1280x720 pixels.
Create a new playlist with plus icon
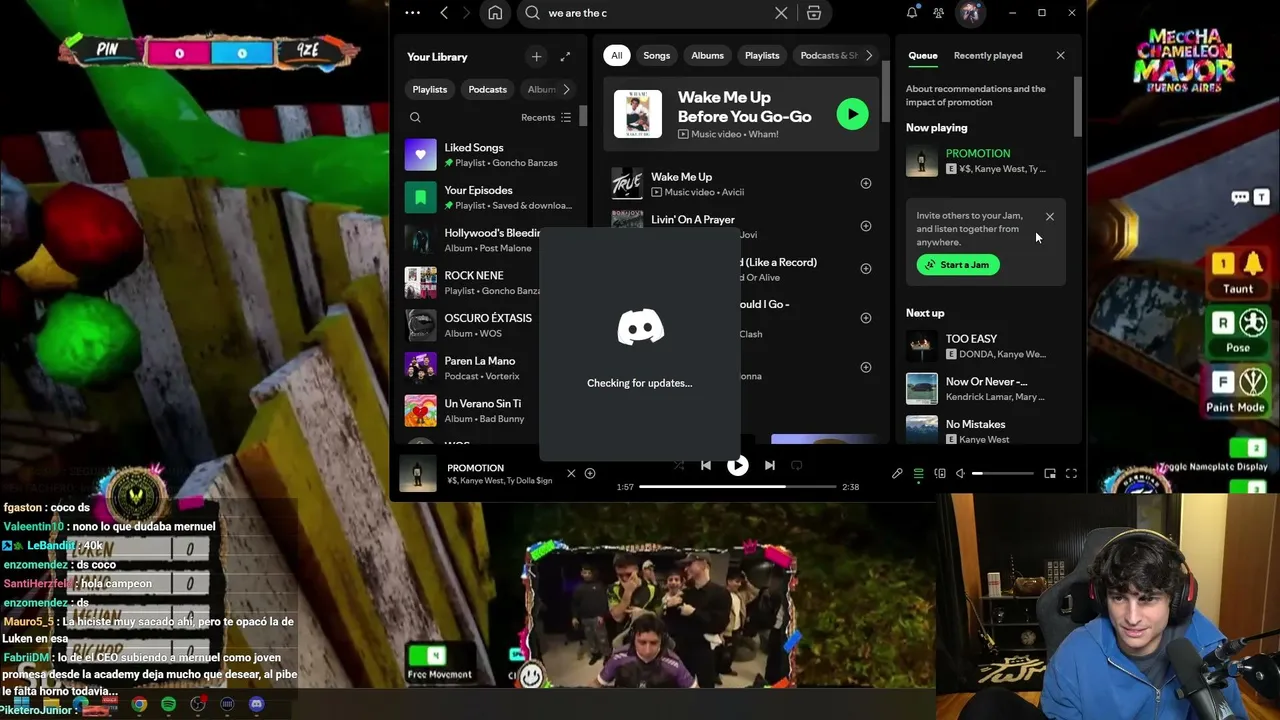point(536,57)
